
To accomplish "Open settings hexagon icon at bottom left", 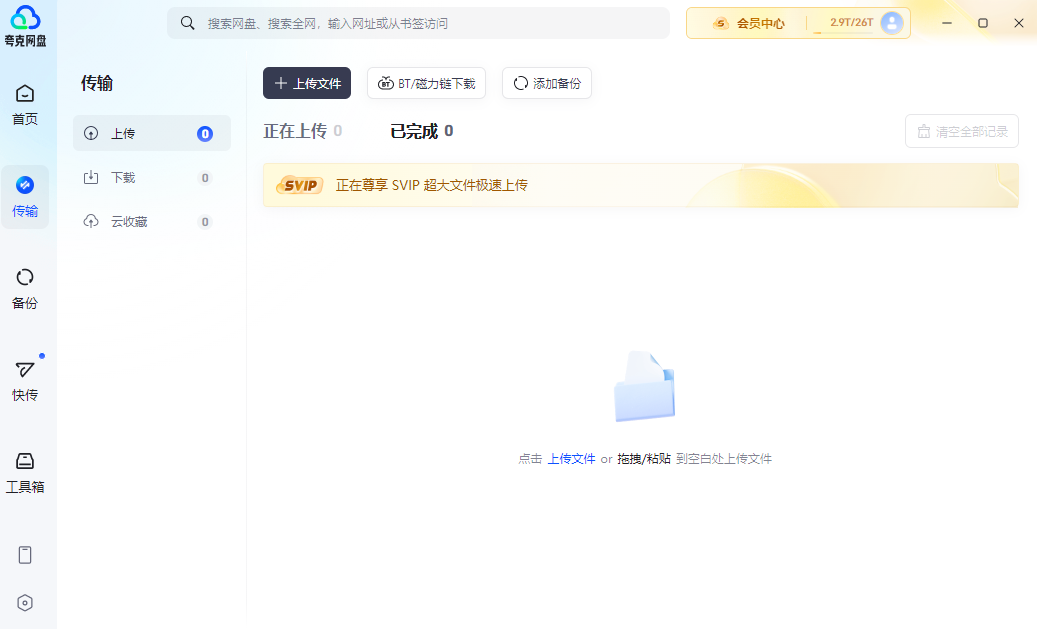I will 25,602.
